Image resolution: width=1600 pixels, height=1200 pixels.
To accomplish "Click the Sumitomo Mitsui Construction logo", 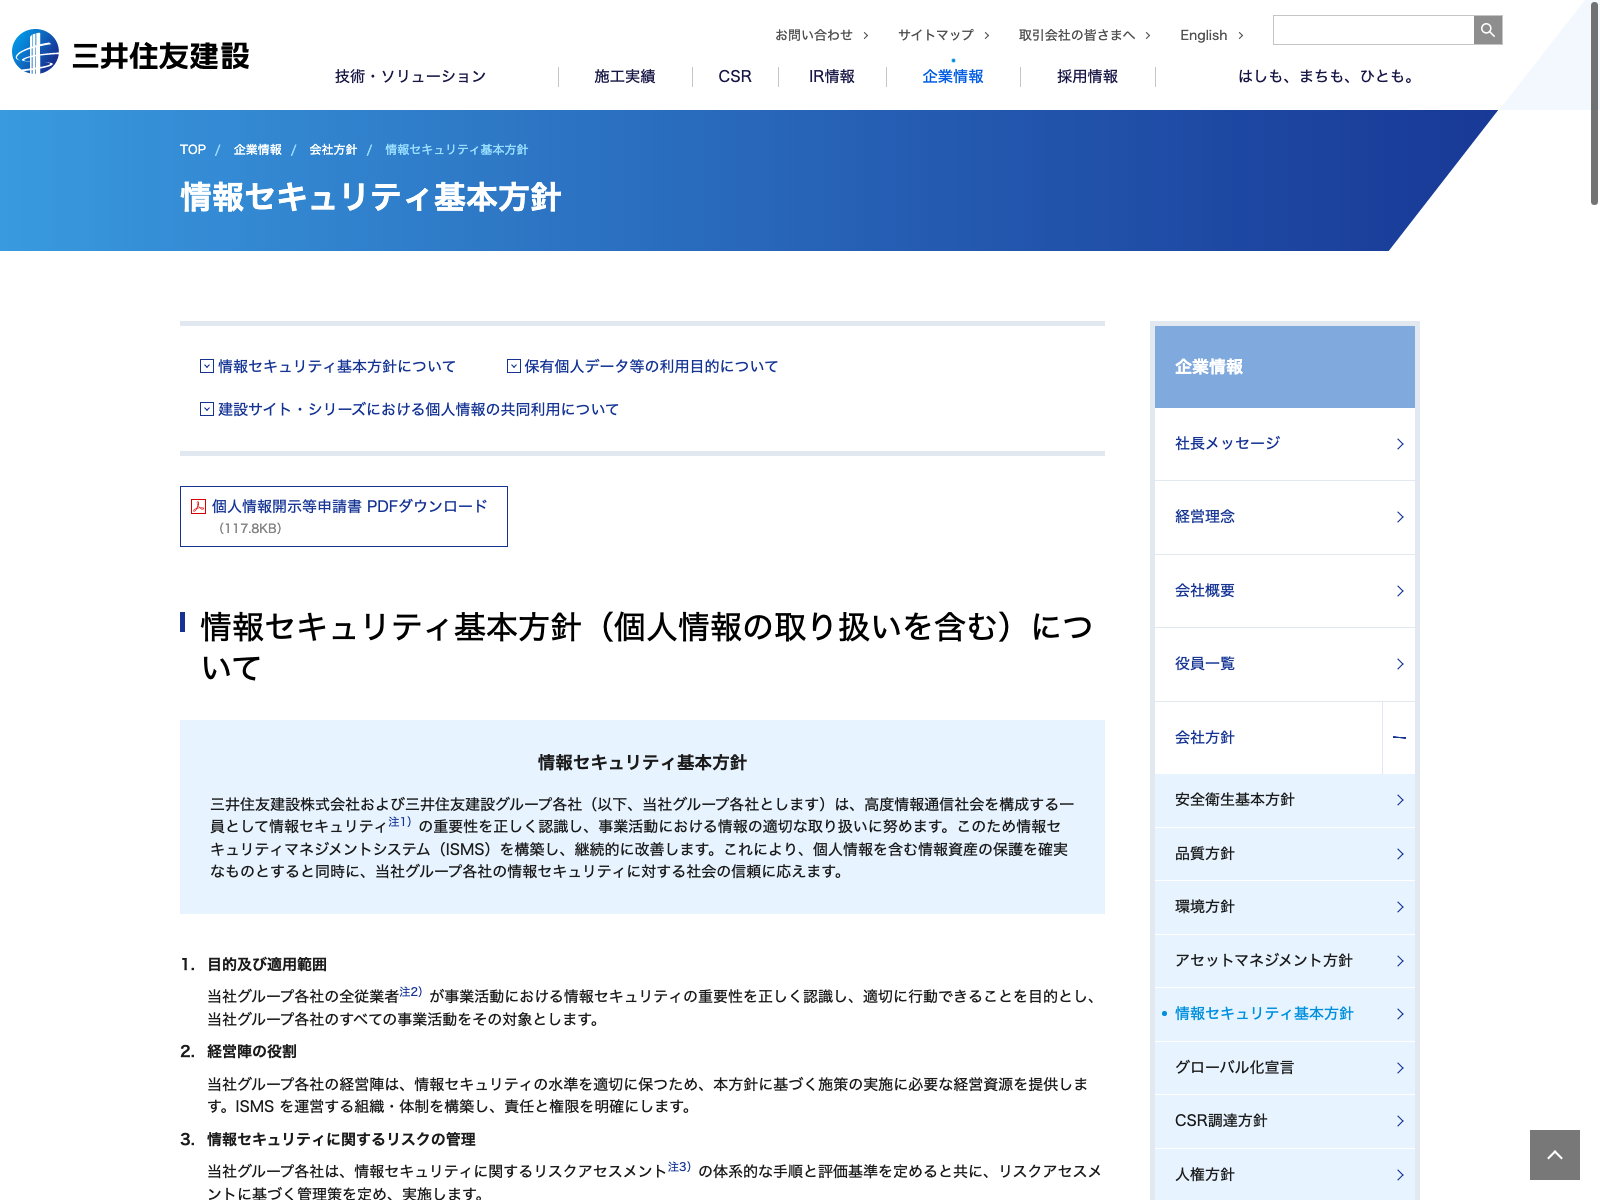I will click(x=131, y=53).
